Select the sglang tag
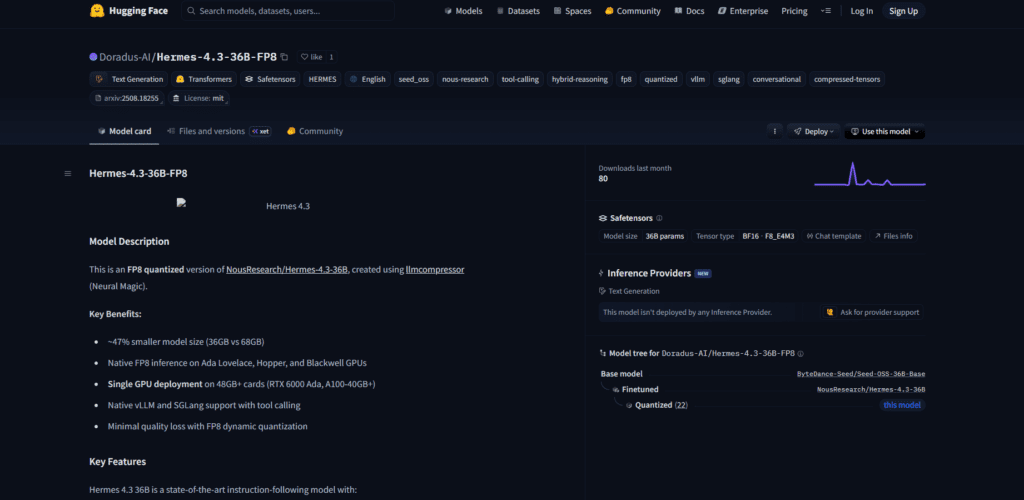The image size is (1024, 500). (x=728, y=79)
